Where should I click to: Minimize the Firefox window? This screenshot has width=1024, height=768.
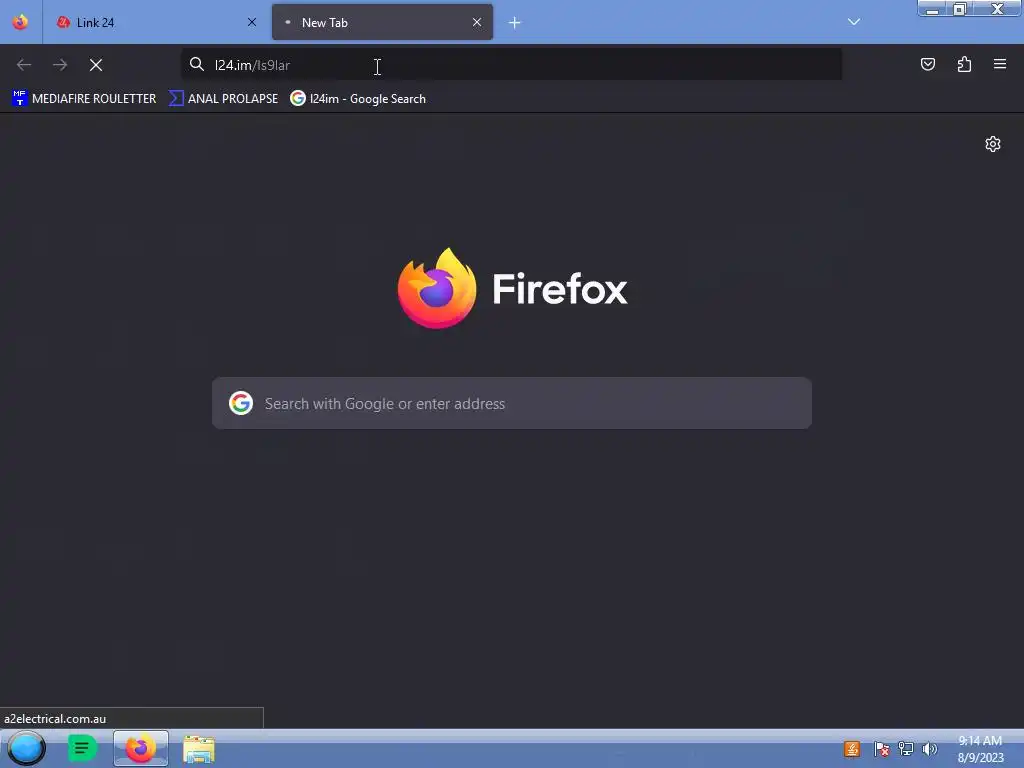point(933,8)
